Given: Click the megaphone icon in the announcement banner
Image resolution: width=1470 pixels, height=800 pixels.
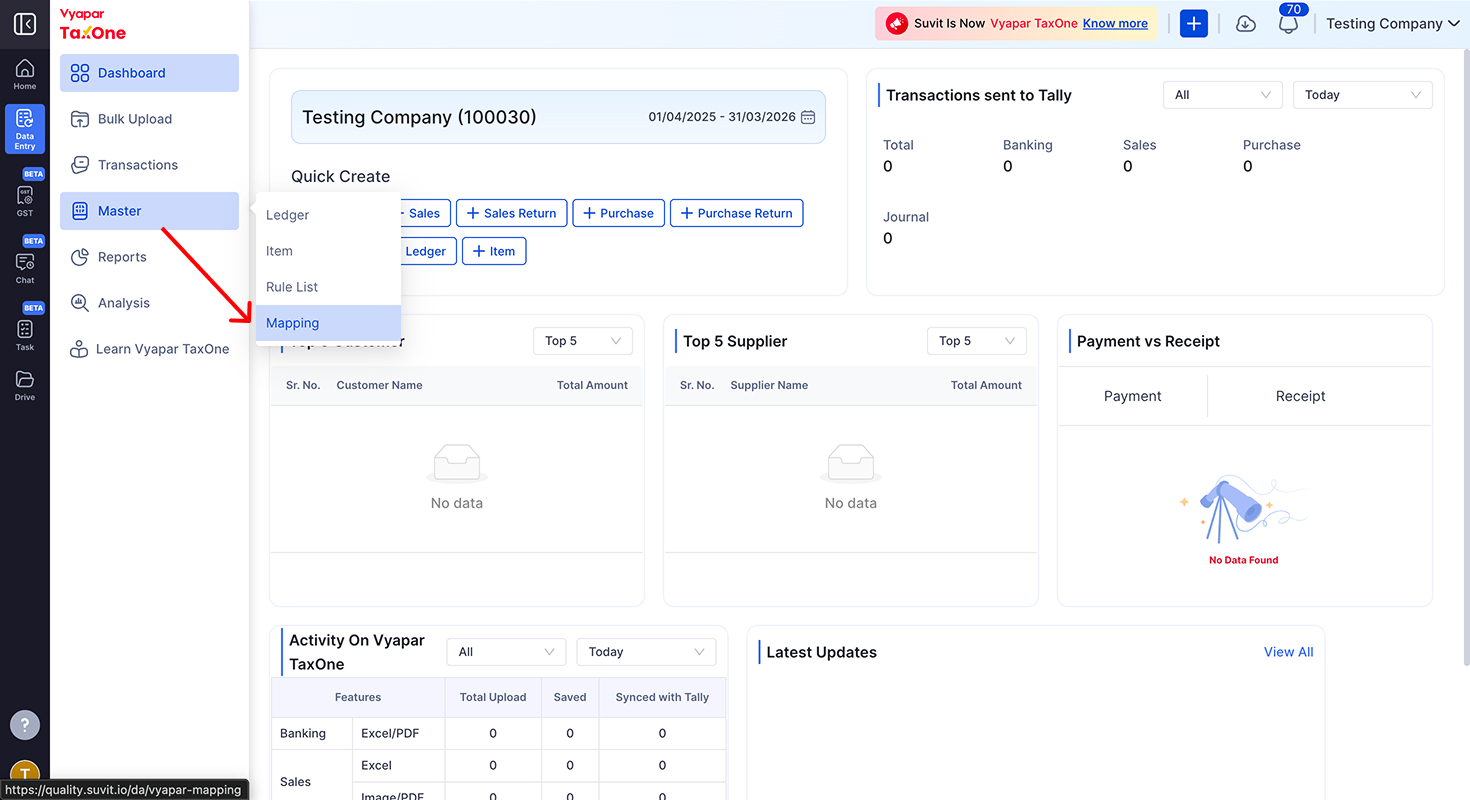Looking at the screenshot, I should (896, 23).
